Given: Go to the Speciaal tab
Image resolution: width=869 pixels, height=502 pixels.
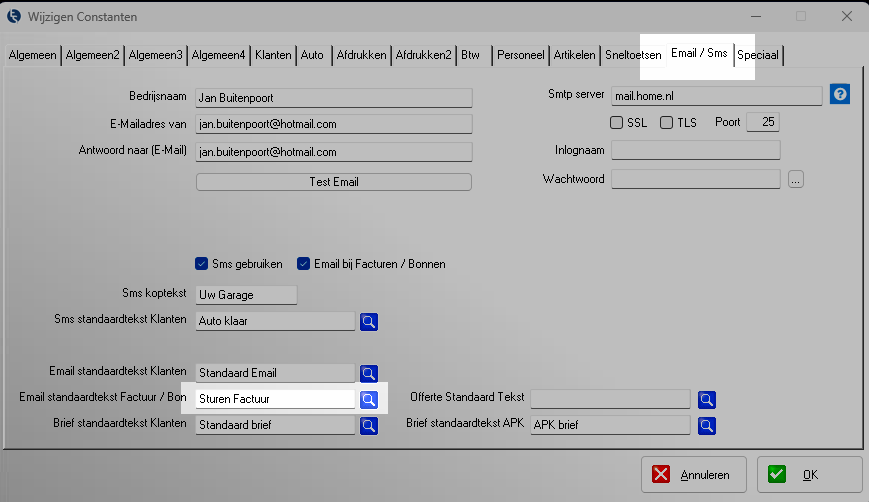Looking at the screenshot, I should [x=758, y=56].
